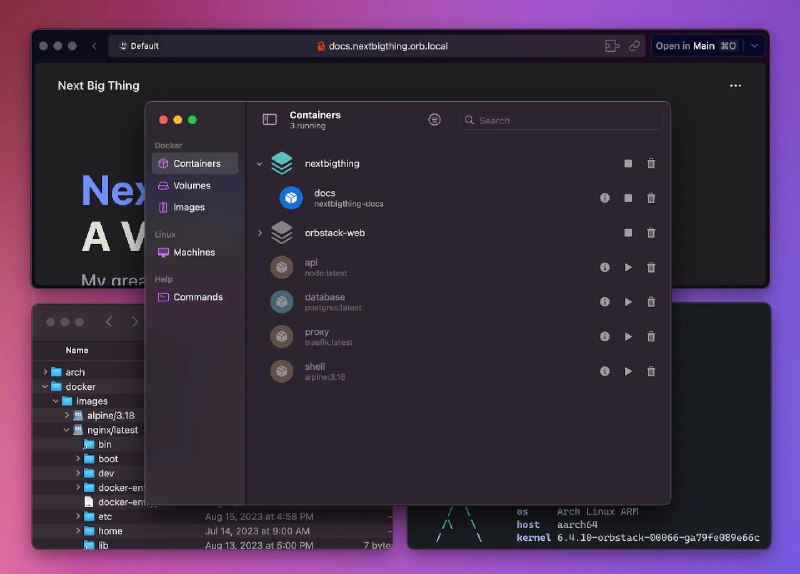Stop the orbstack-web group
800x574 pixels.
(x=628, y=233)
